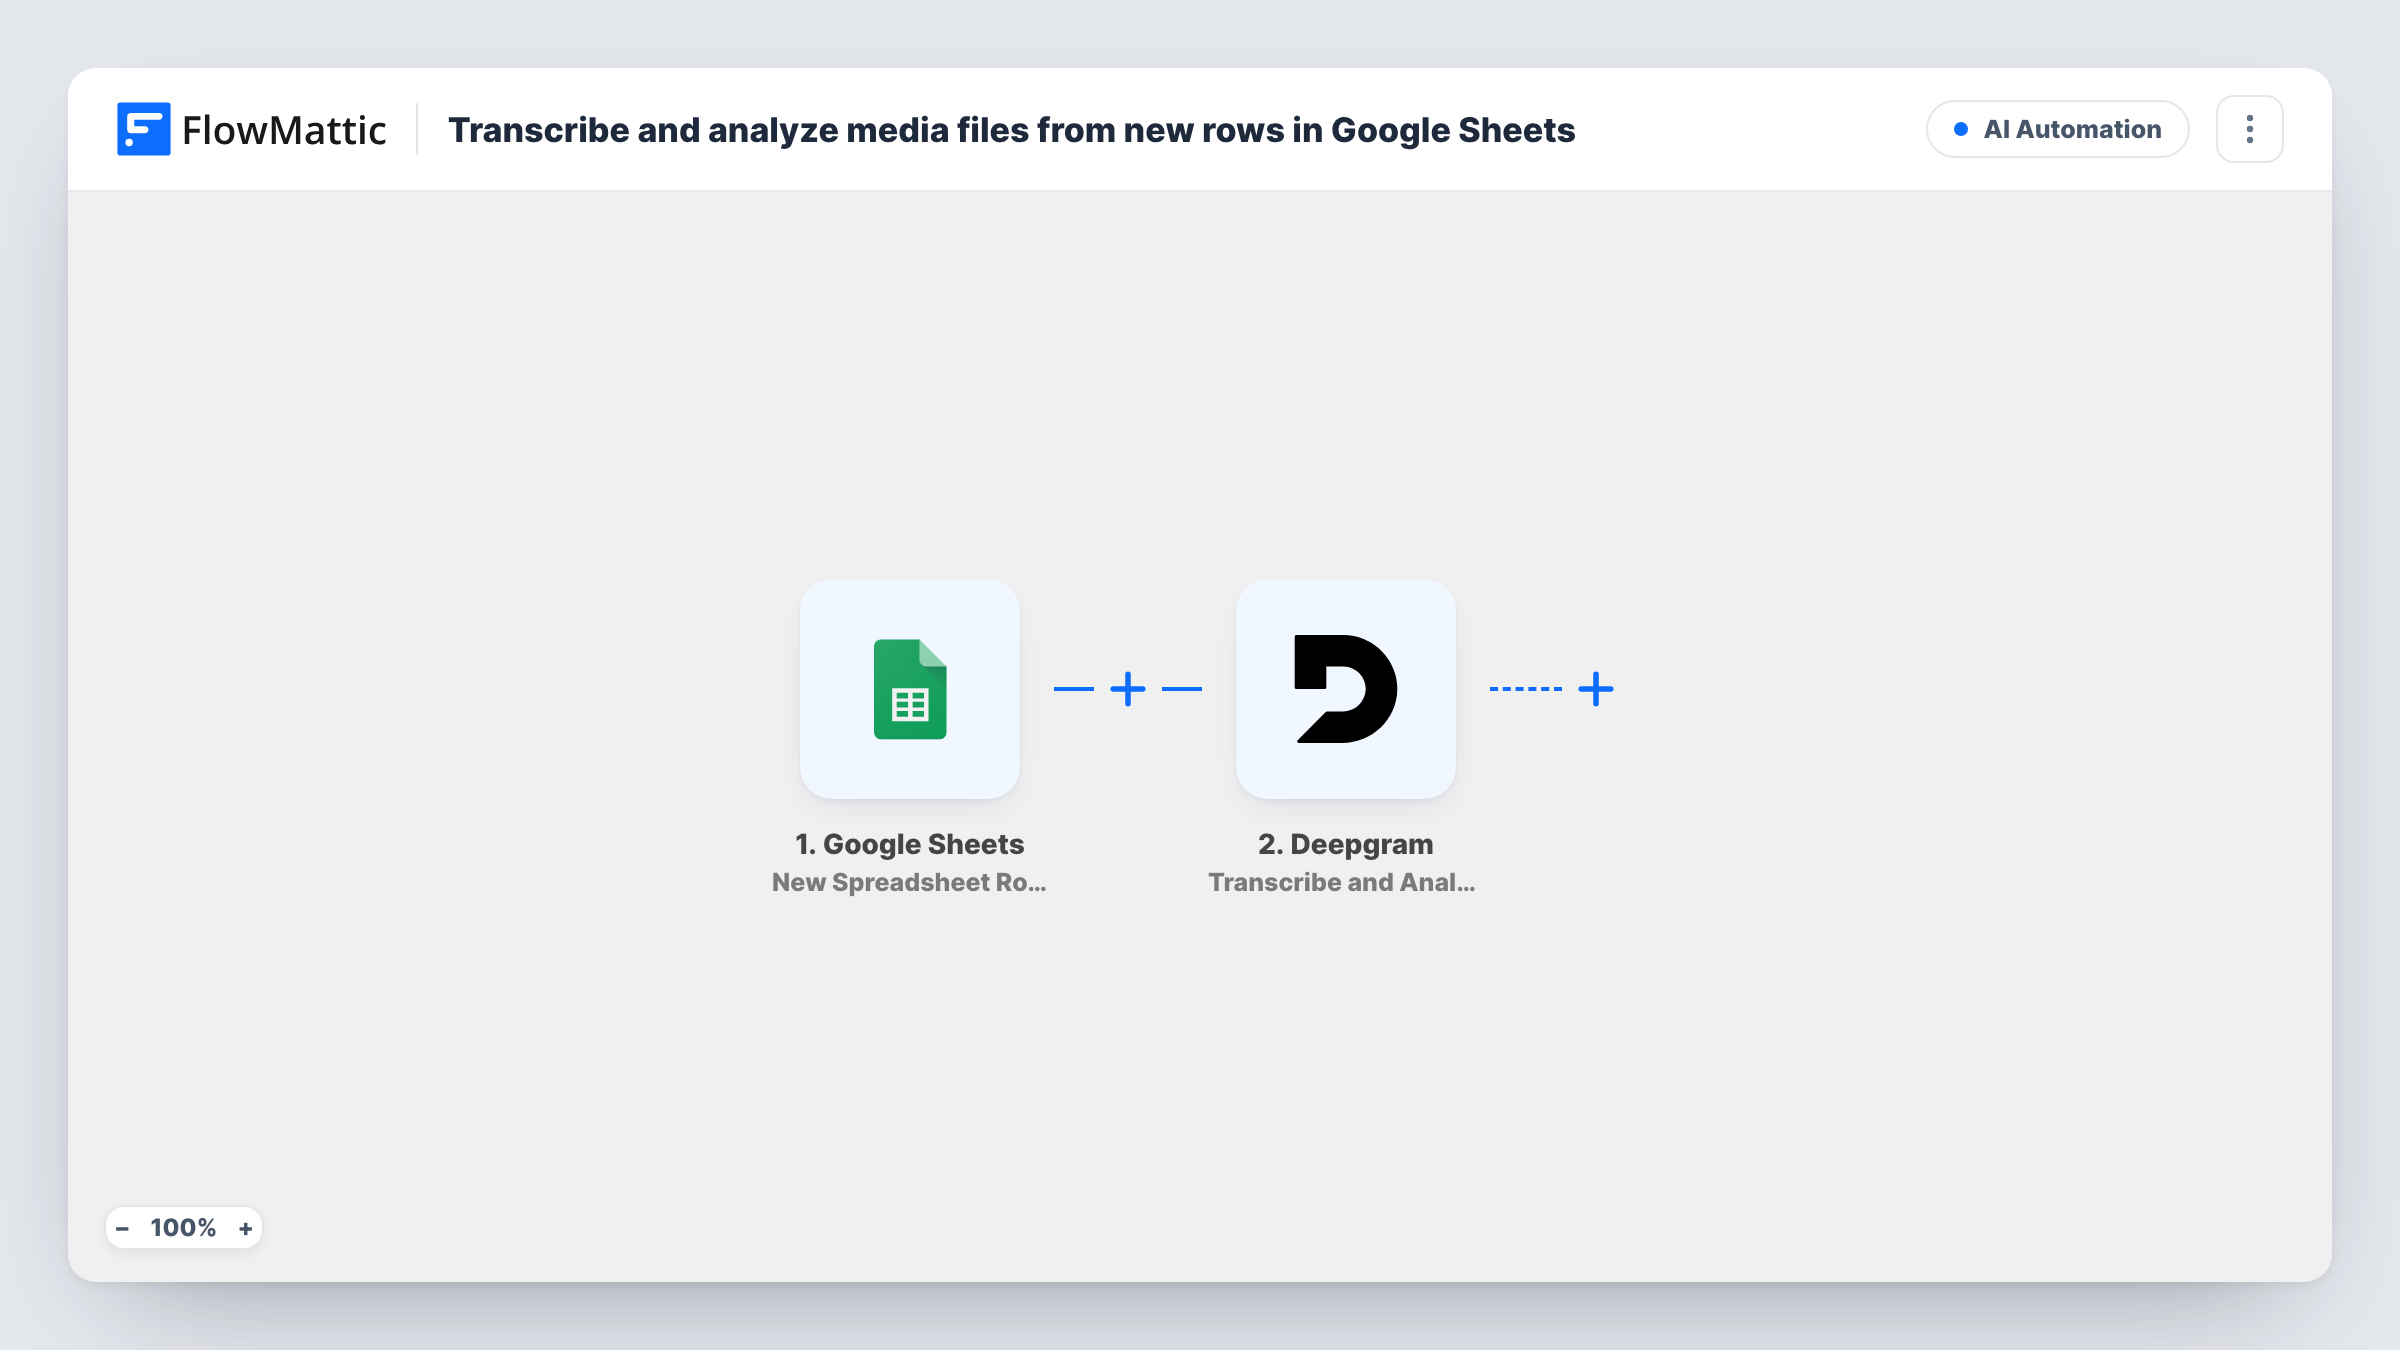
Task: Open the three-dot options menu
Action: point(2250,129)
